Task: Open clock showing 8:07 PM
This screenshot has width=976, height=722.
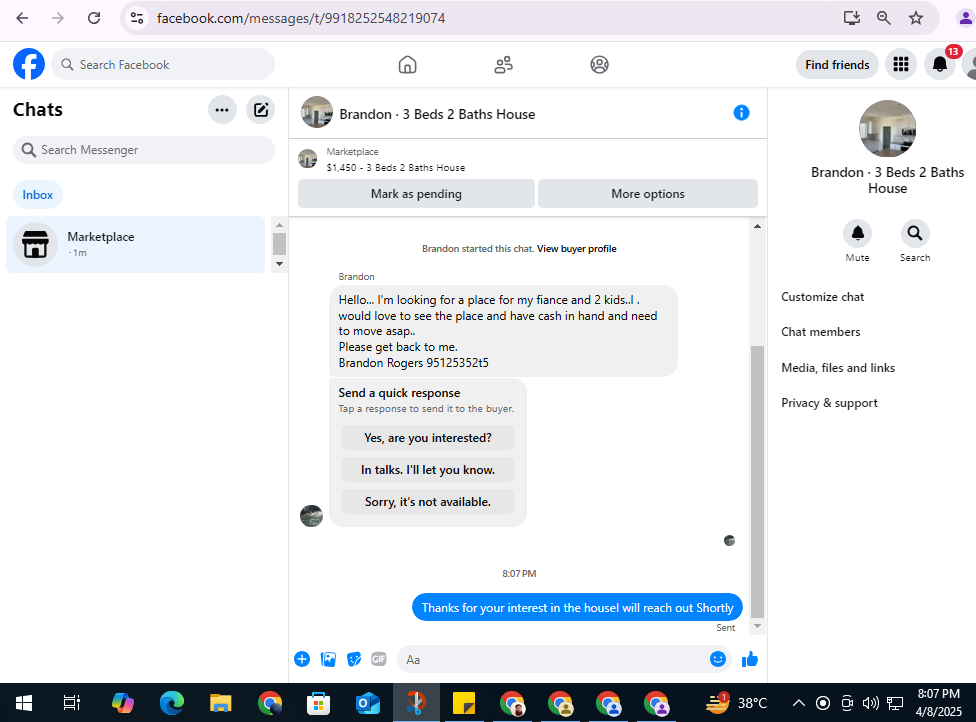Action: coord(939,703)
